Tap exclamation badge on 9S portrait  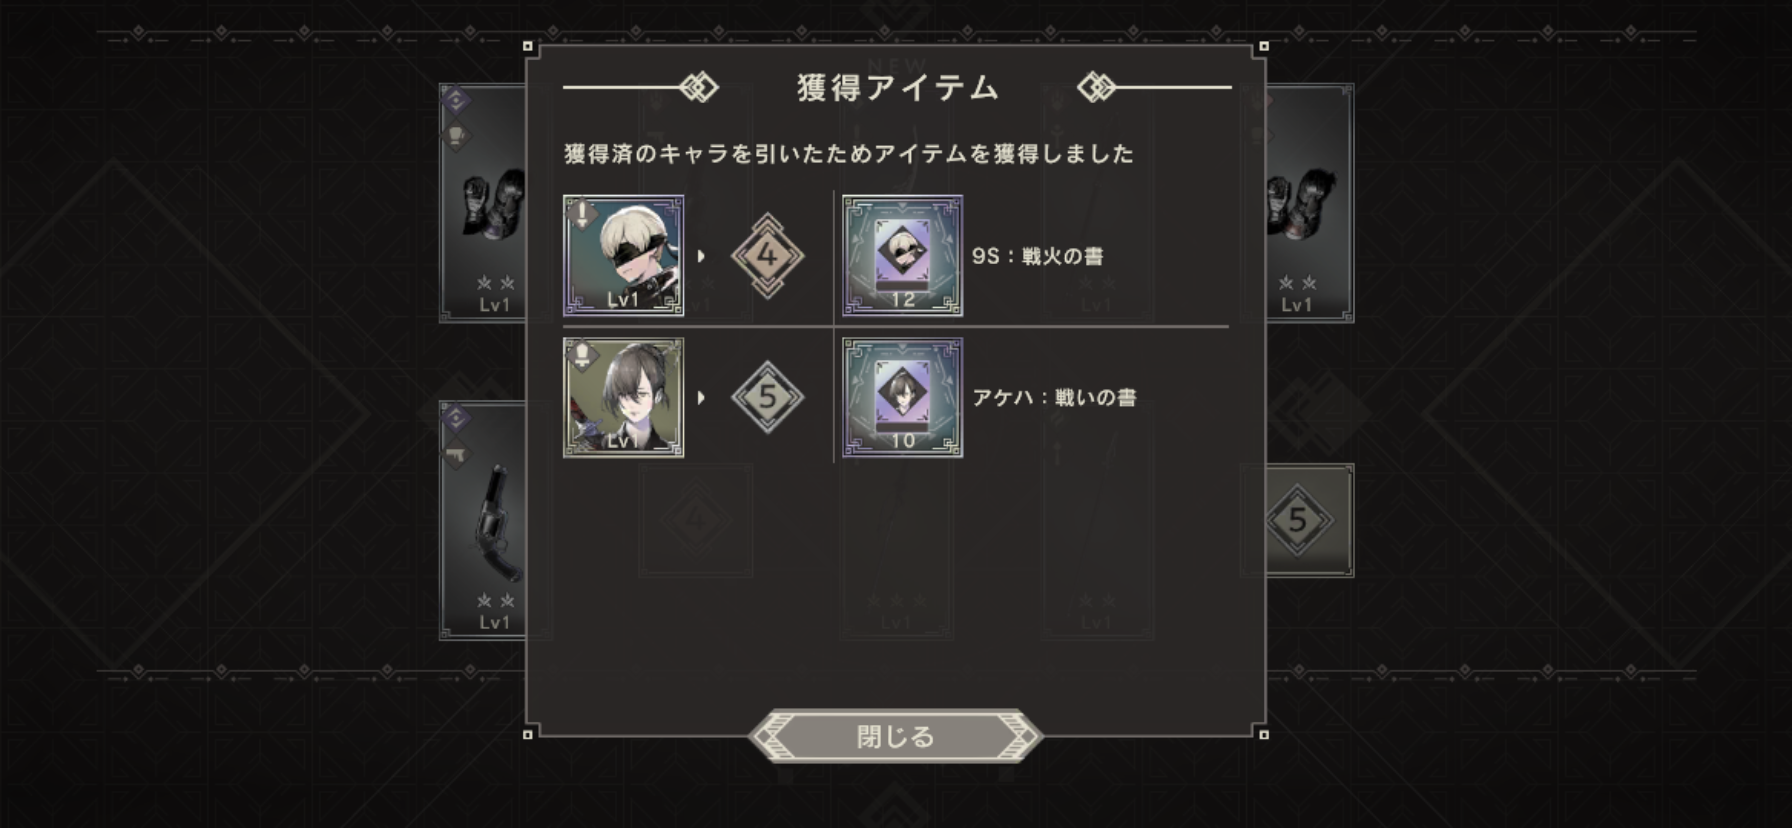(x=582, y=213)
